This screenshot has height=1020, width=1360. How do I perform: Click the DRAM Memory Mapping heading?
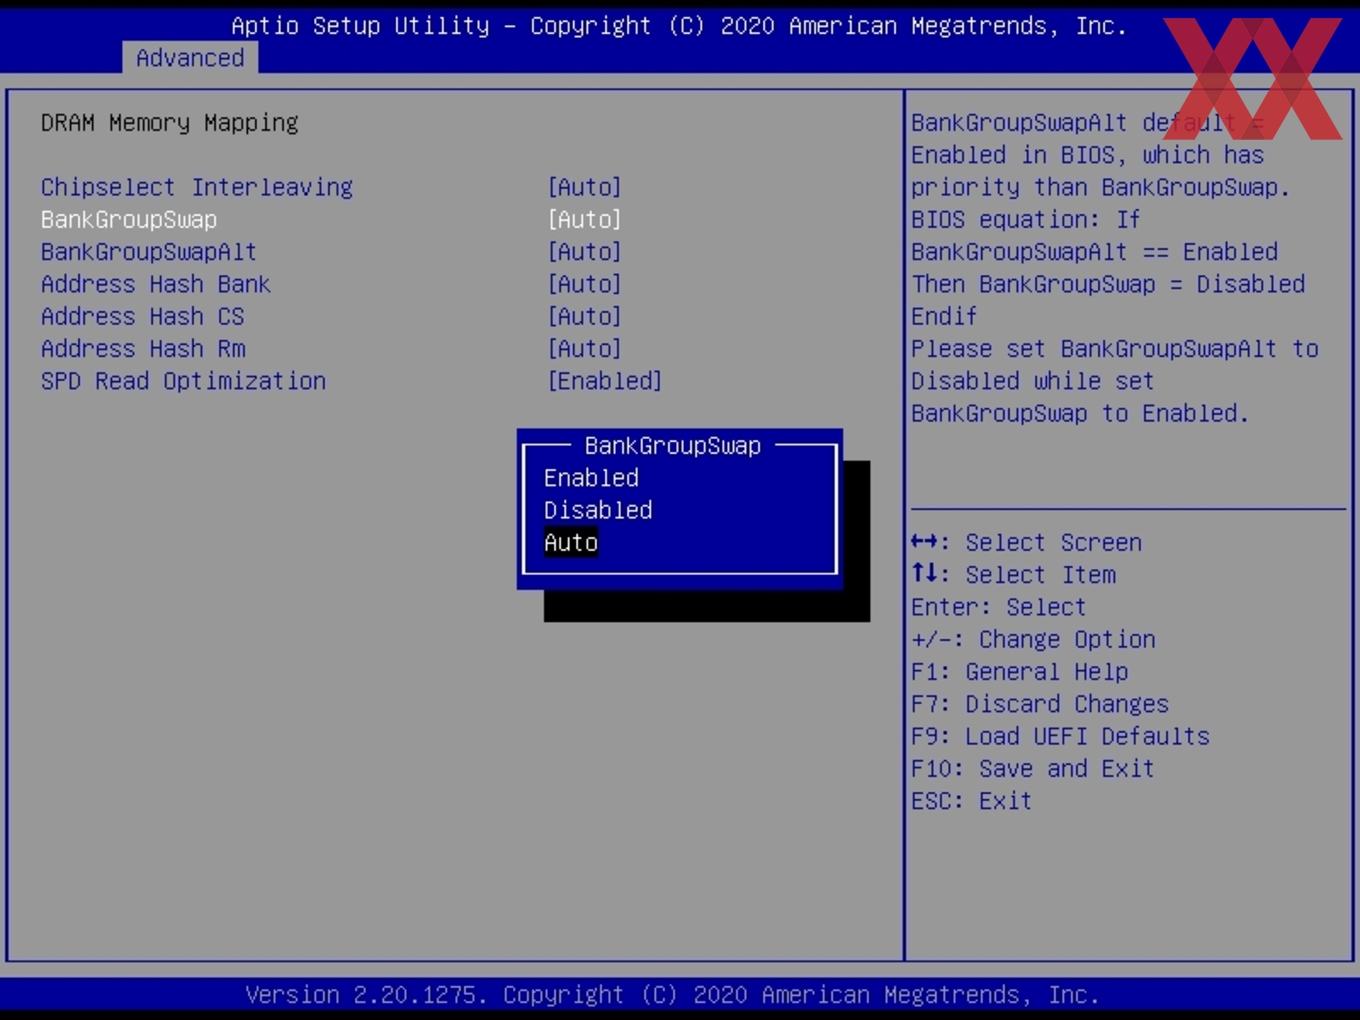coord(170,123)
